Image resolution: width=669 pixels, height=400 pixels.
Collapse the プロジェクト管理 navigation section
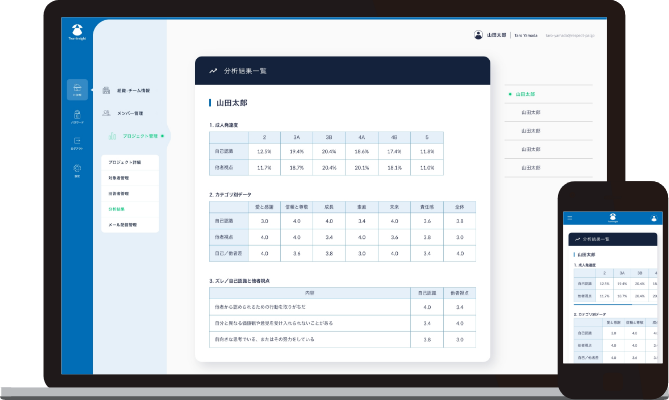pyautogui.click(x=140, y=136)
